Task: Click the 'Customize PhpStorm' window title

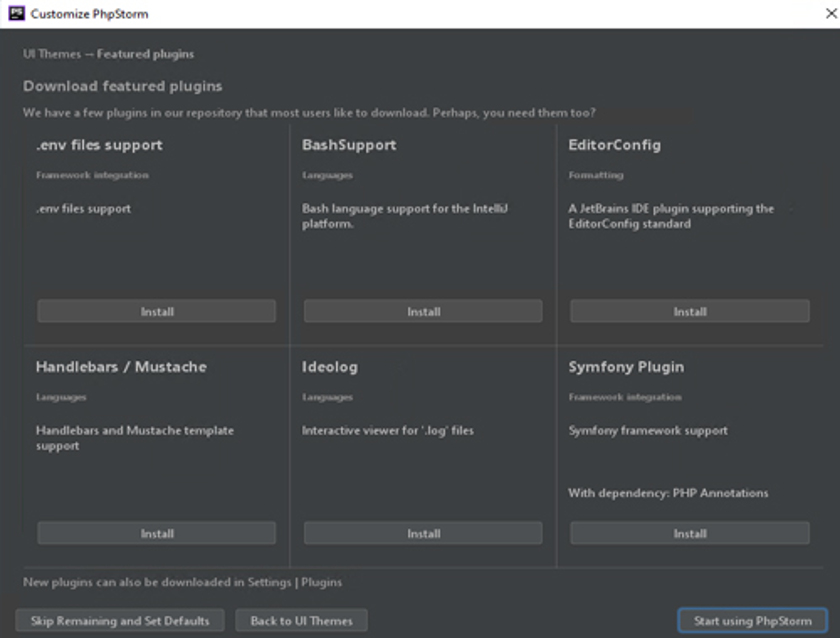Action: [89, 14]
